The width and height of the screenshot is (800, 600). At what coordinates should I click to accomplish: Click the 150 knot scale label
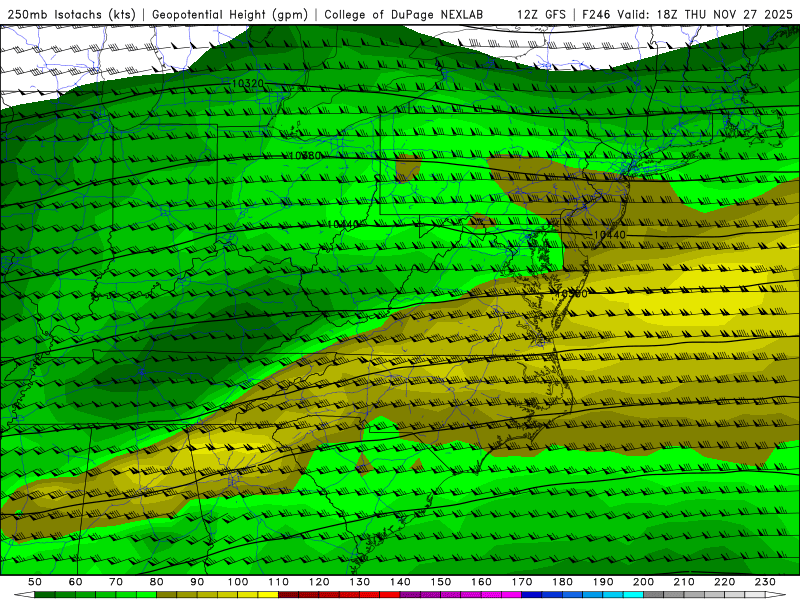click(441, 582)
